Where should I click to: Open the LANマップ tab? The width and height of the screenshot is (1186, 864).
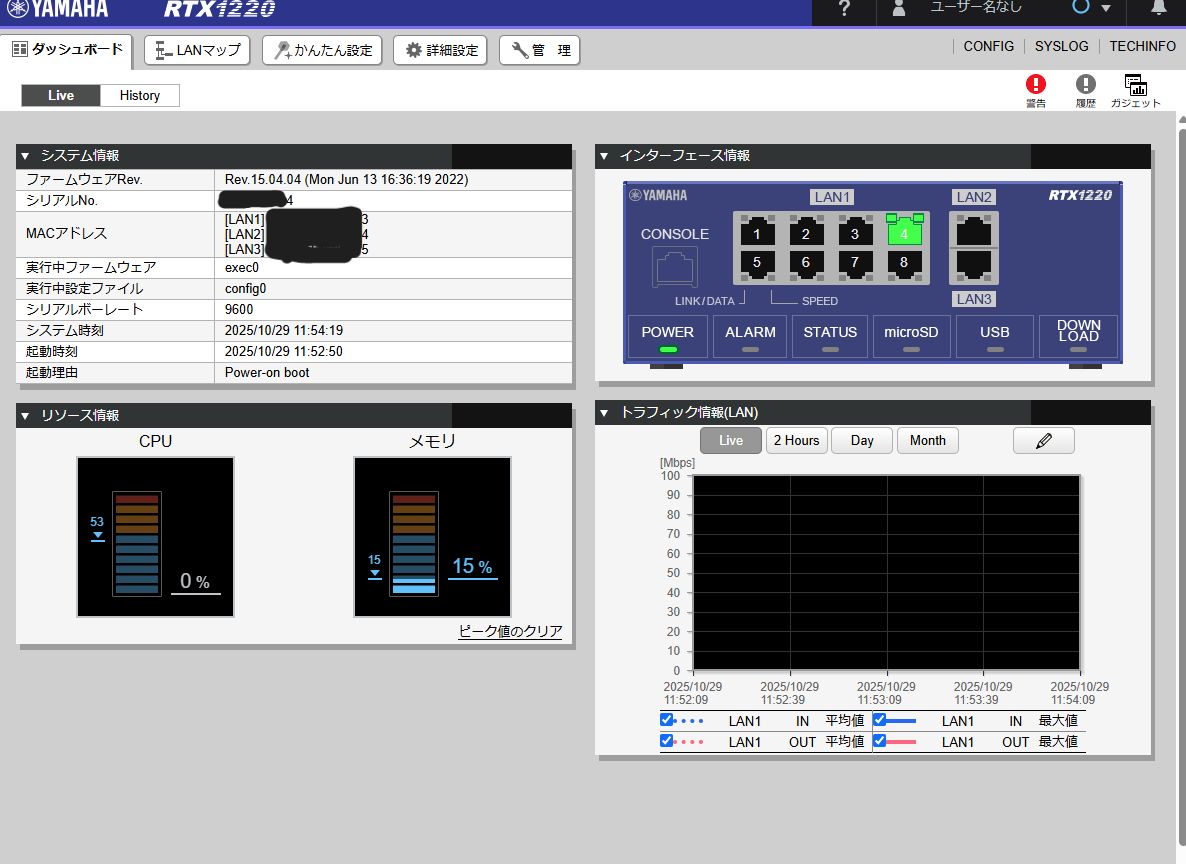click(198, 50)
